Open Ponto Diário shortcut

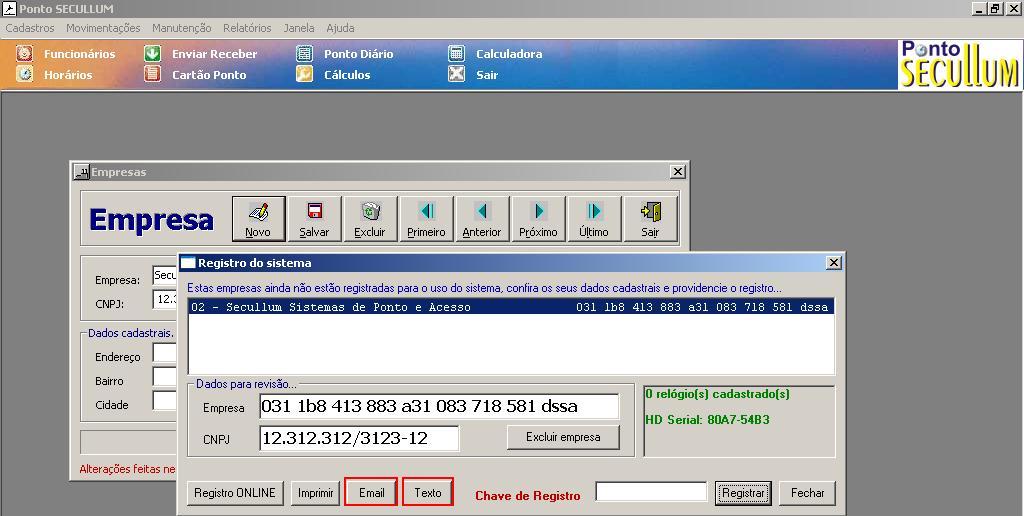[345, 54]
